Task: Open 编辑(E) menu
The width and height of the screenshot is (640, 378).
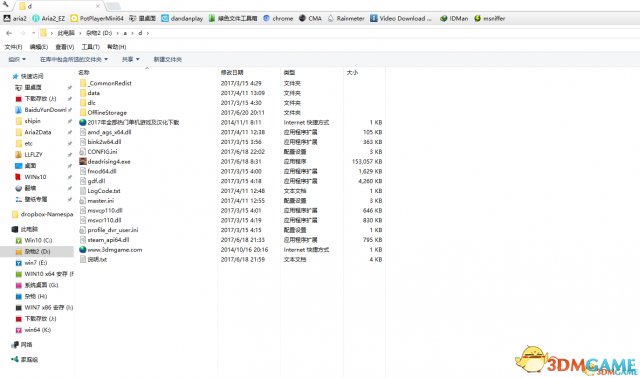Action: tap(39, 47)
